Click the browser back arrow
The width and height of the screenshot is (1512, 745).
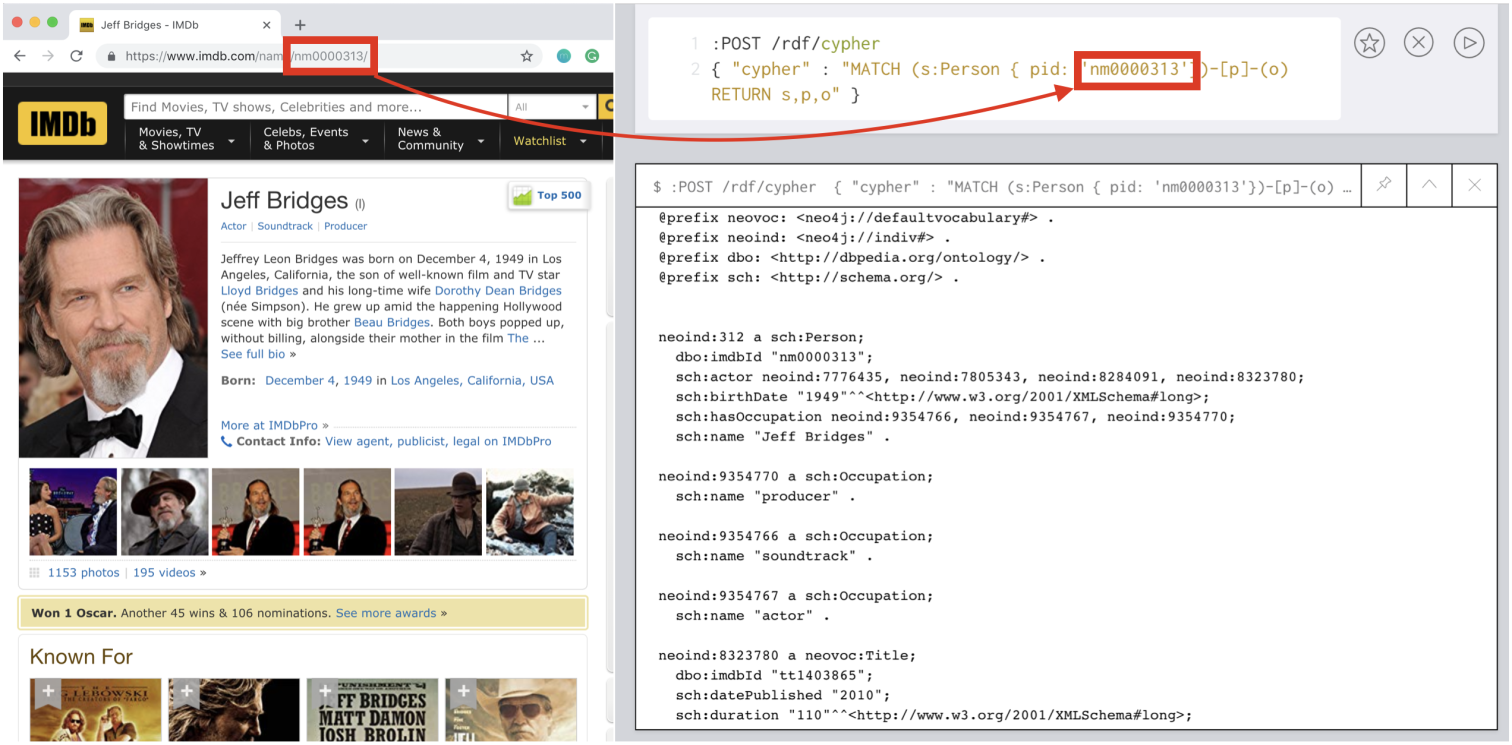[19, 56]
